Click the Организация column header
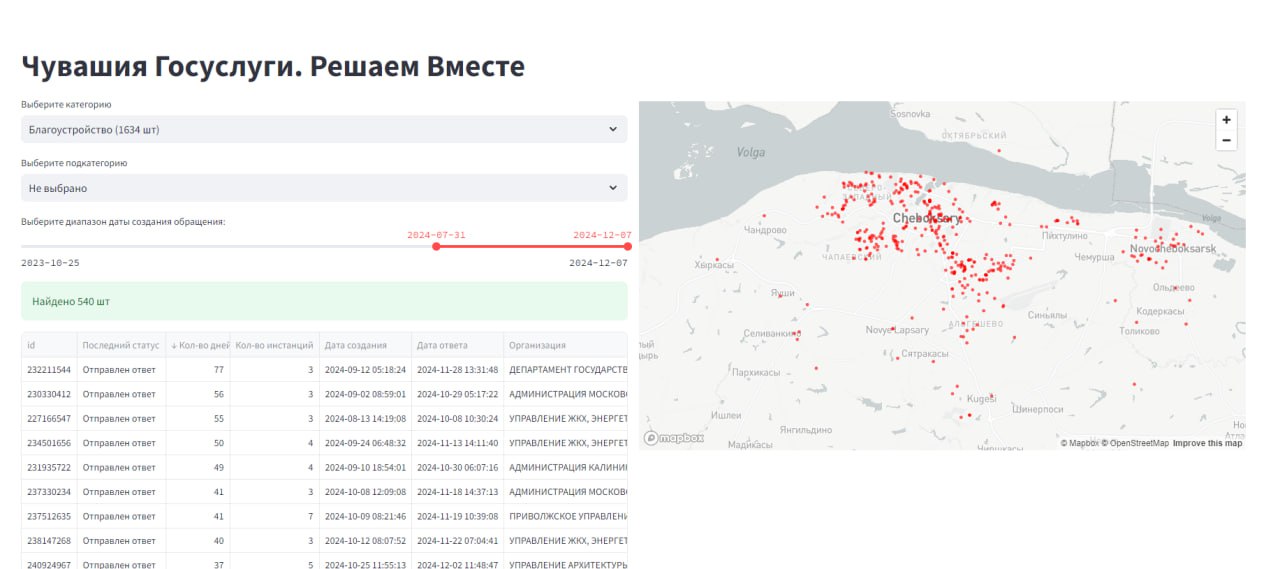 coord(537,345)
